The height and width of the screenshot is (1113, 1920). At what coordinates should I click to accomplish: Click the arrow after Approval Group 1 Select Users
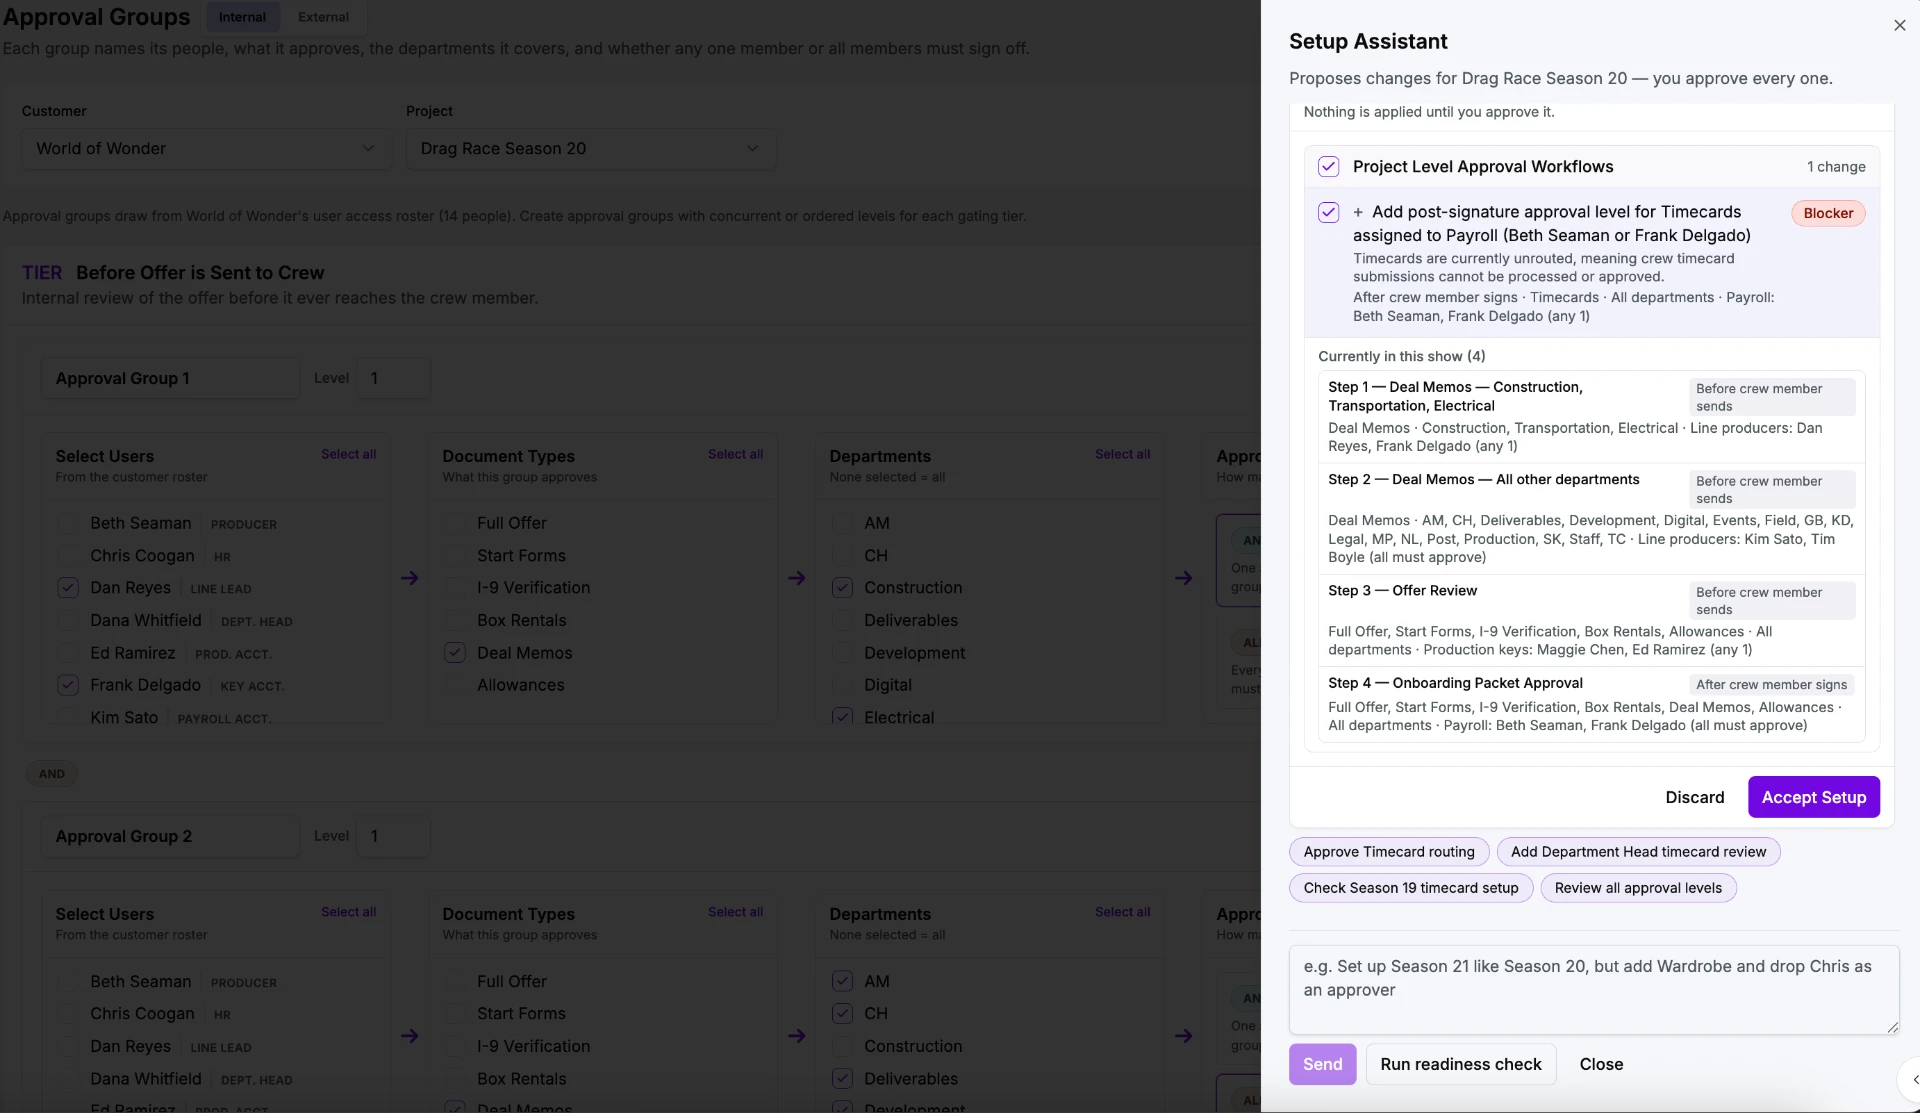click(410, 578)
